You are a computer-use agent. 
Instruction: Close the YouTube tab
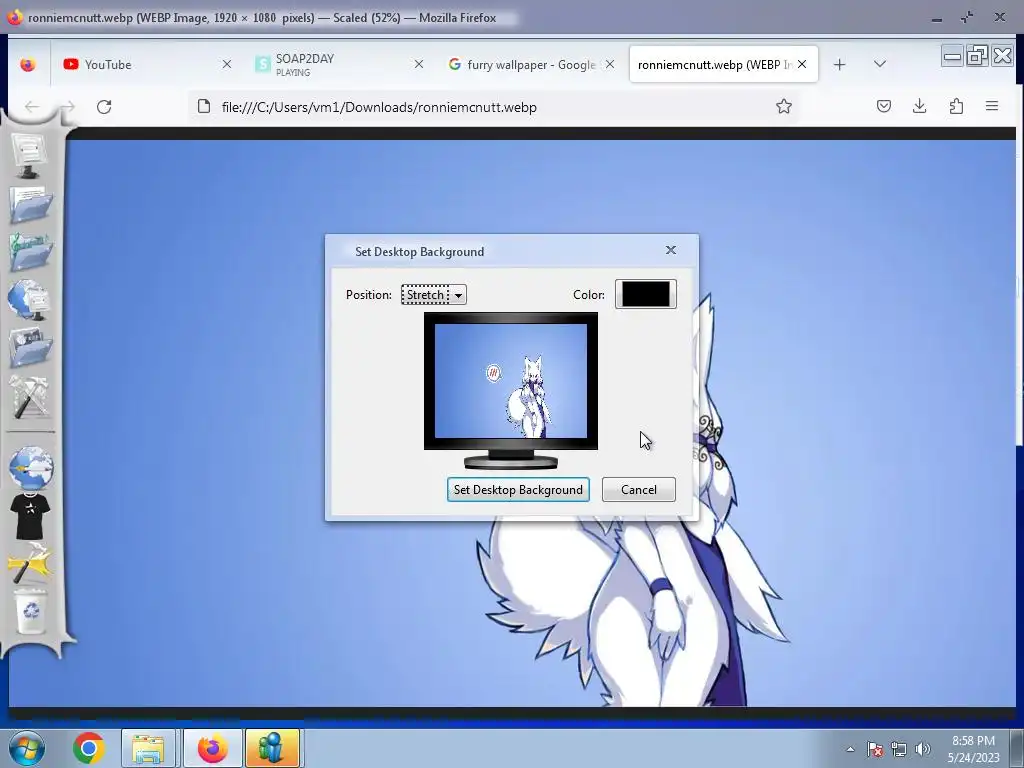click(227, 64)
